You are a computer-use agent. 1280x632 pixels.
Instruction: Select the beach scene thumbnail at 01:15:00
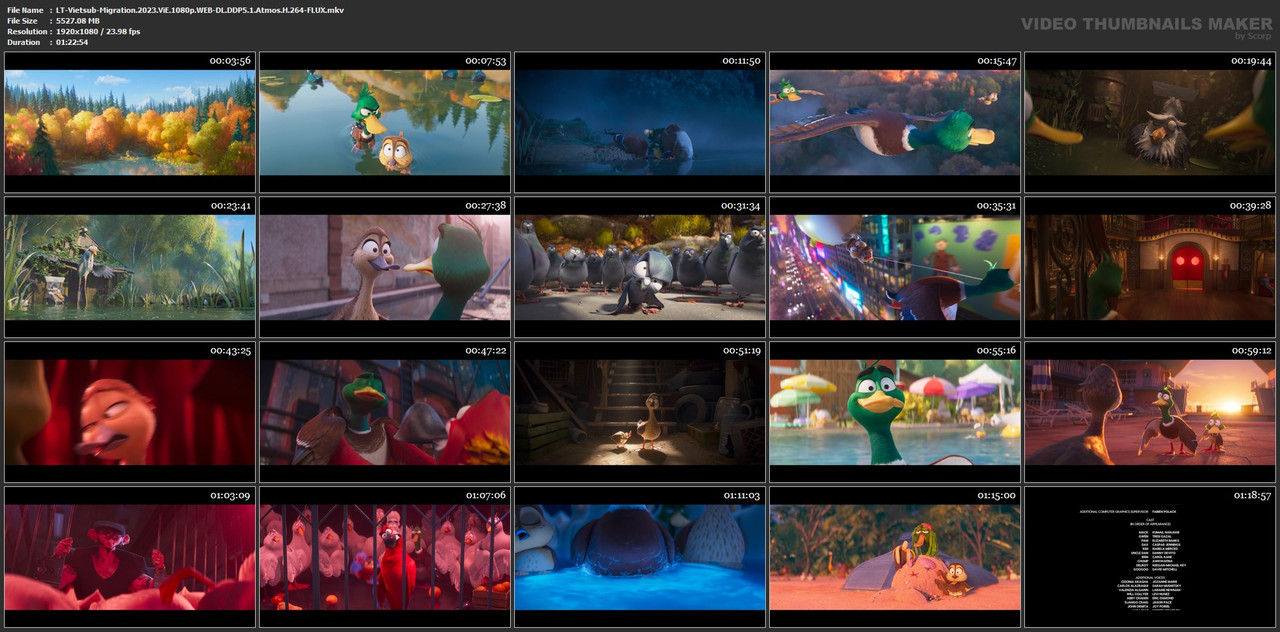895,557
